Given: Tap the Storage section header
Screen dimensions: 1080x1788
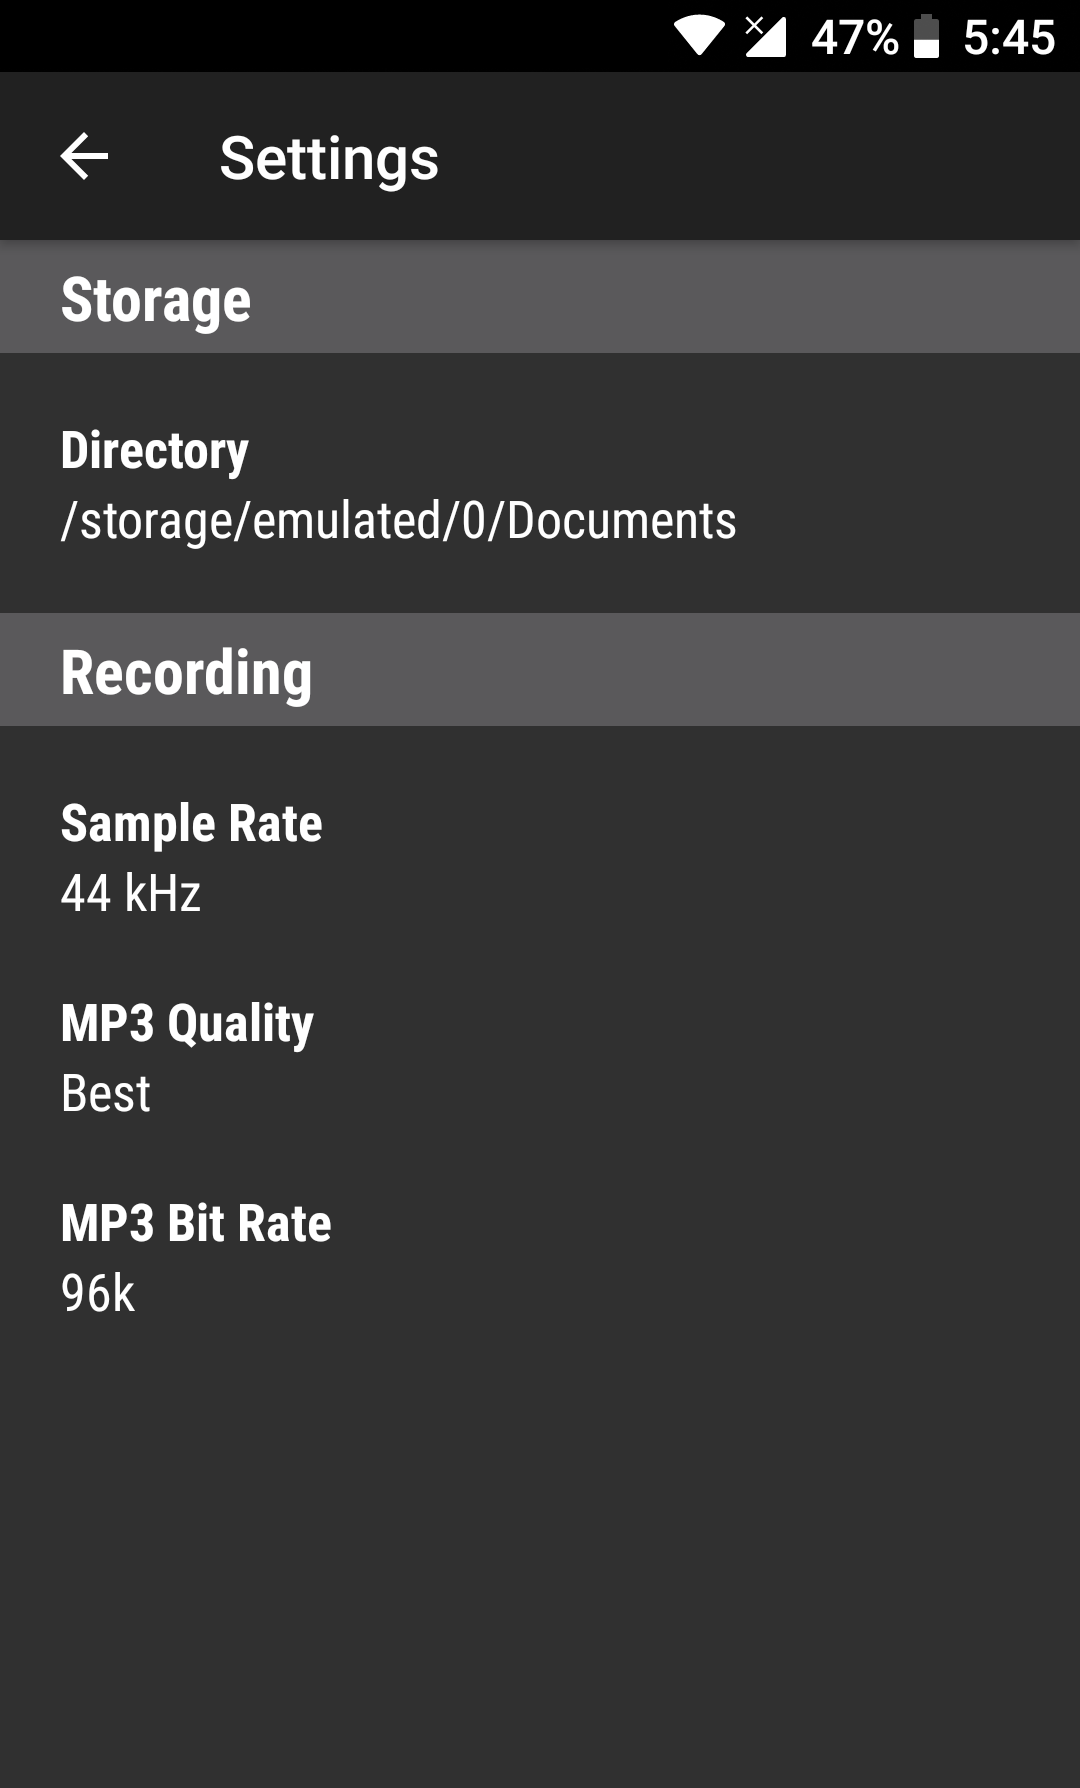Looking at the screenshot, I should coord(156,299).
